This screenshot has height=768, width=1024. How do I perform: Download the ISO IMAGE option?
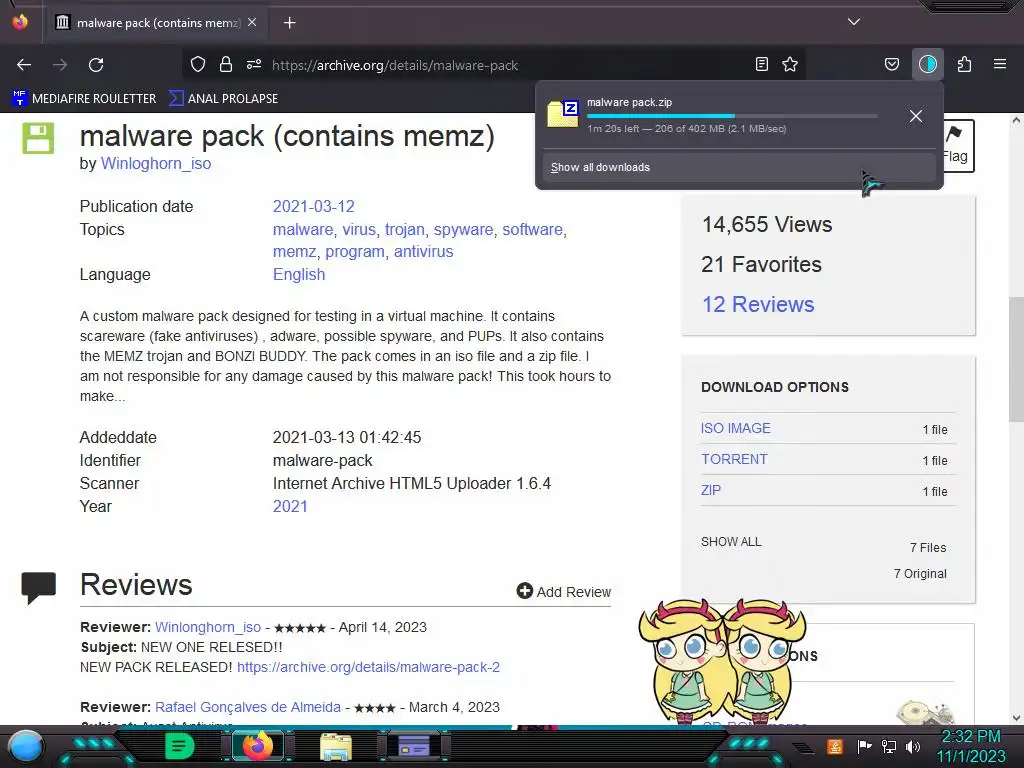735,428
